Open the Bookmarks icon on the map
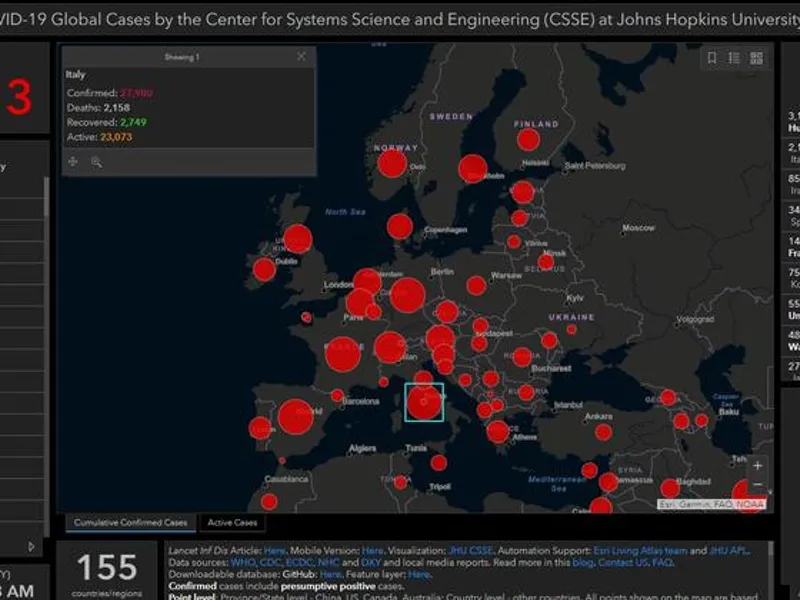 (x=712, y=58)
